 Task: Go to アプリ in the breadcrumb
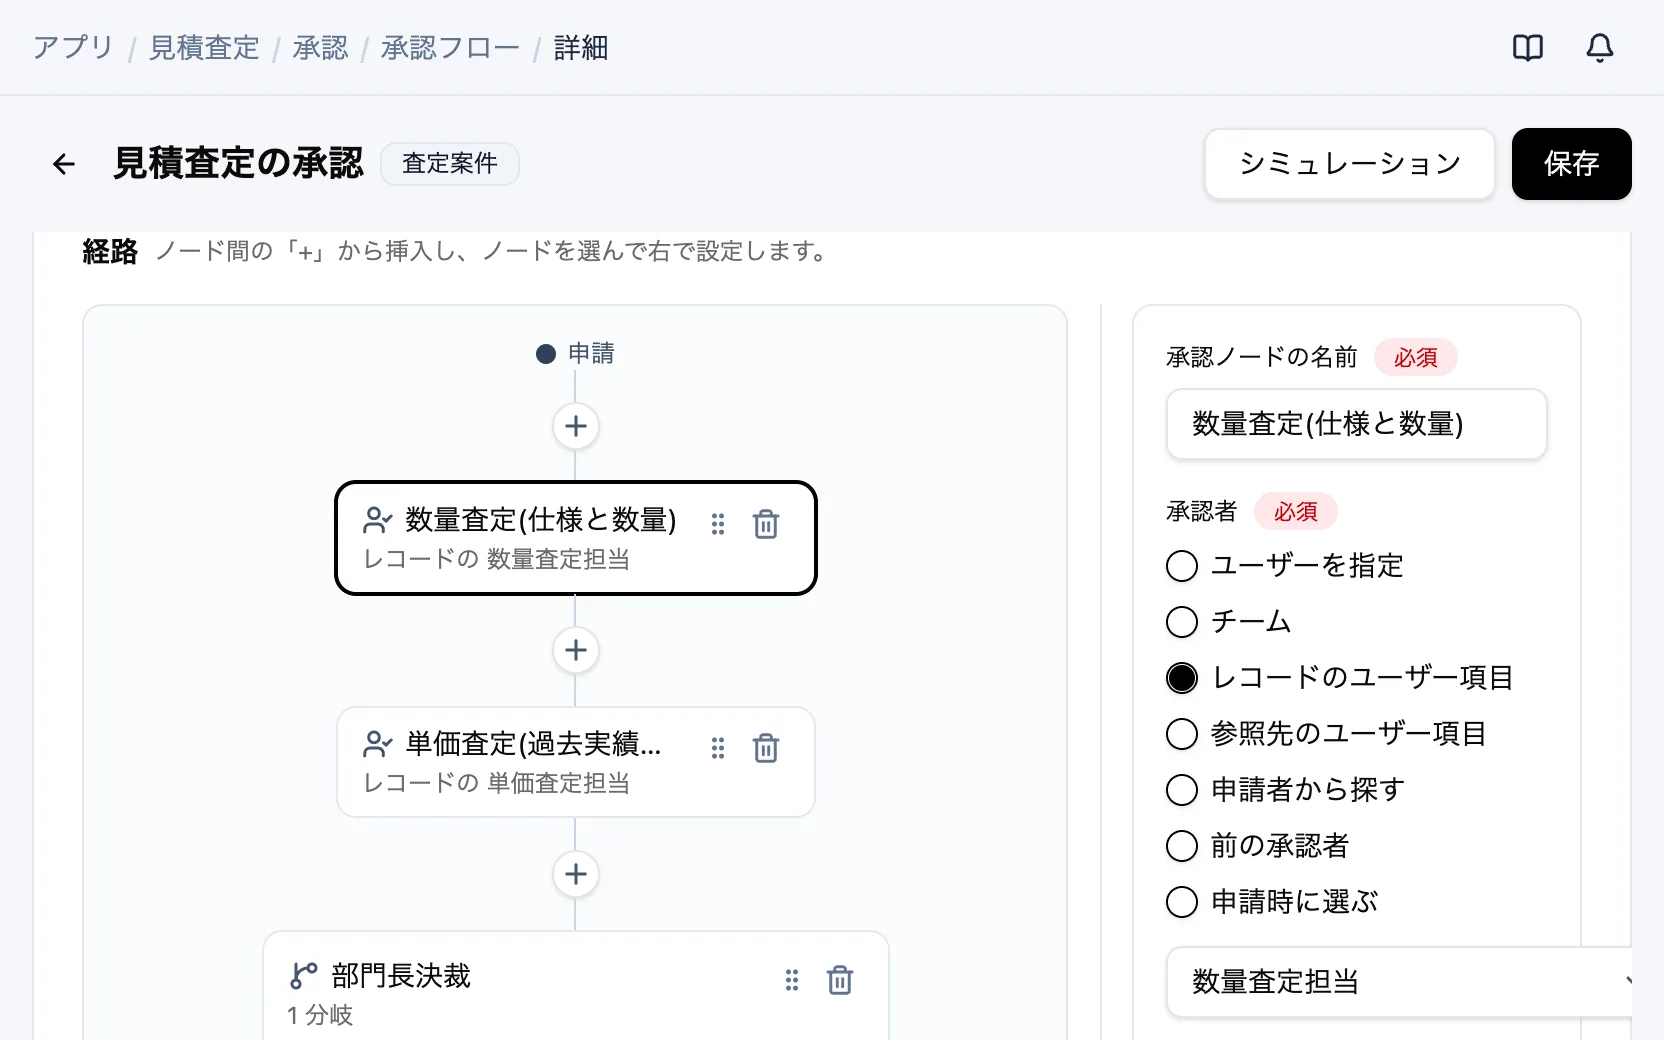pyautogui.click(x=73, y=48)
